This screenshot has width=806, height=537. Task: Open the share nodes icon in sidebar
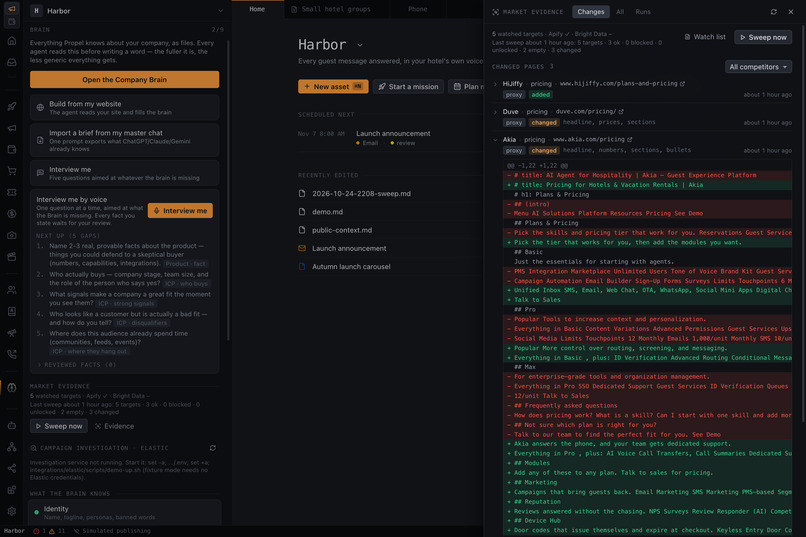click(12, 468)
